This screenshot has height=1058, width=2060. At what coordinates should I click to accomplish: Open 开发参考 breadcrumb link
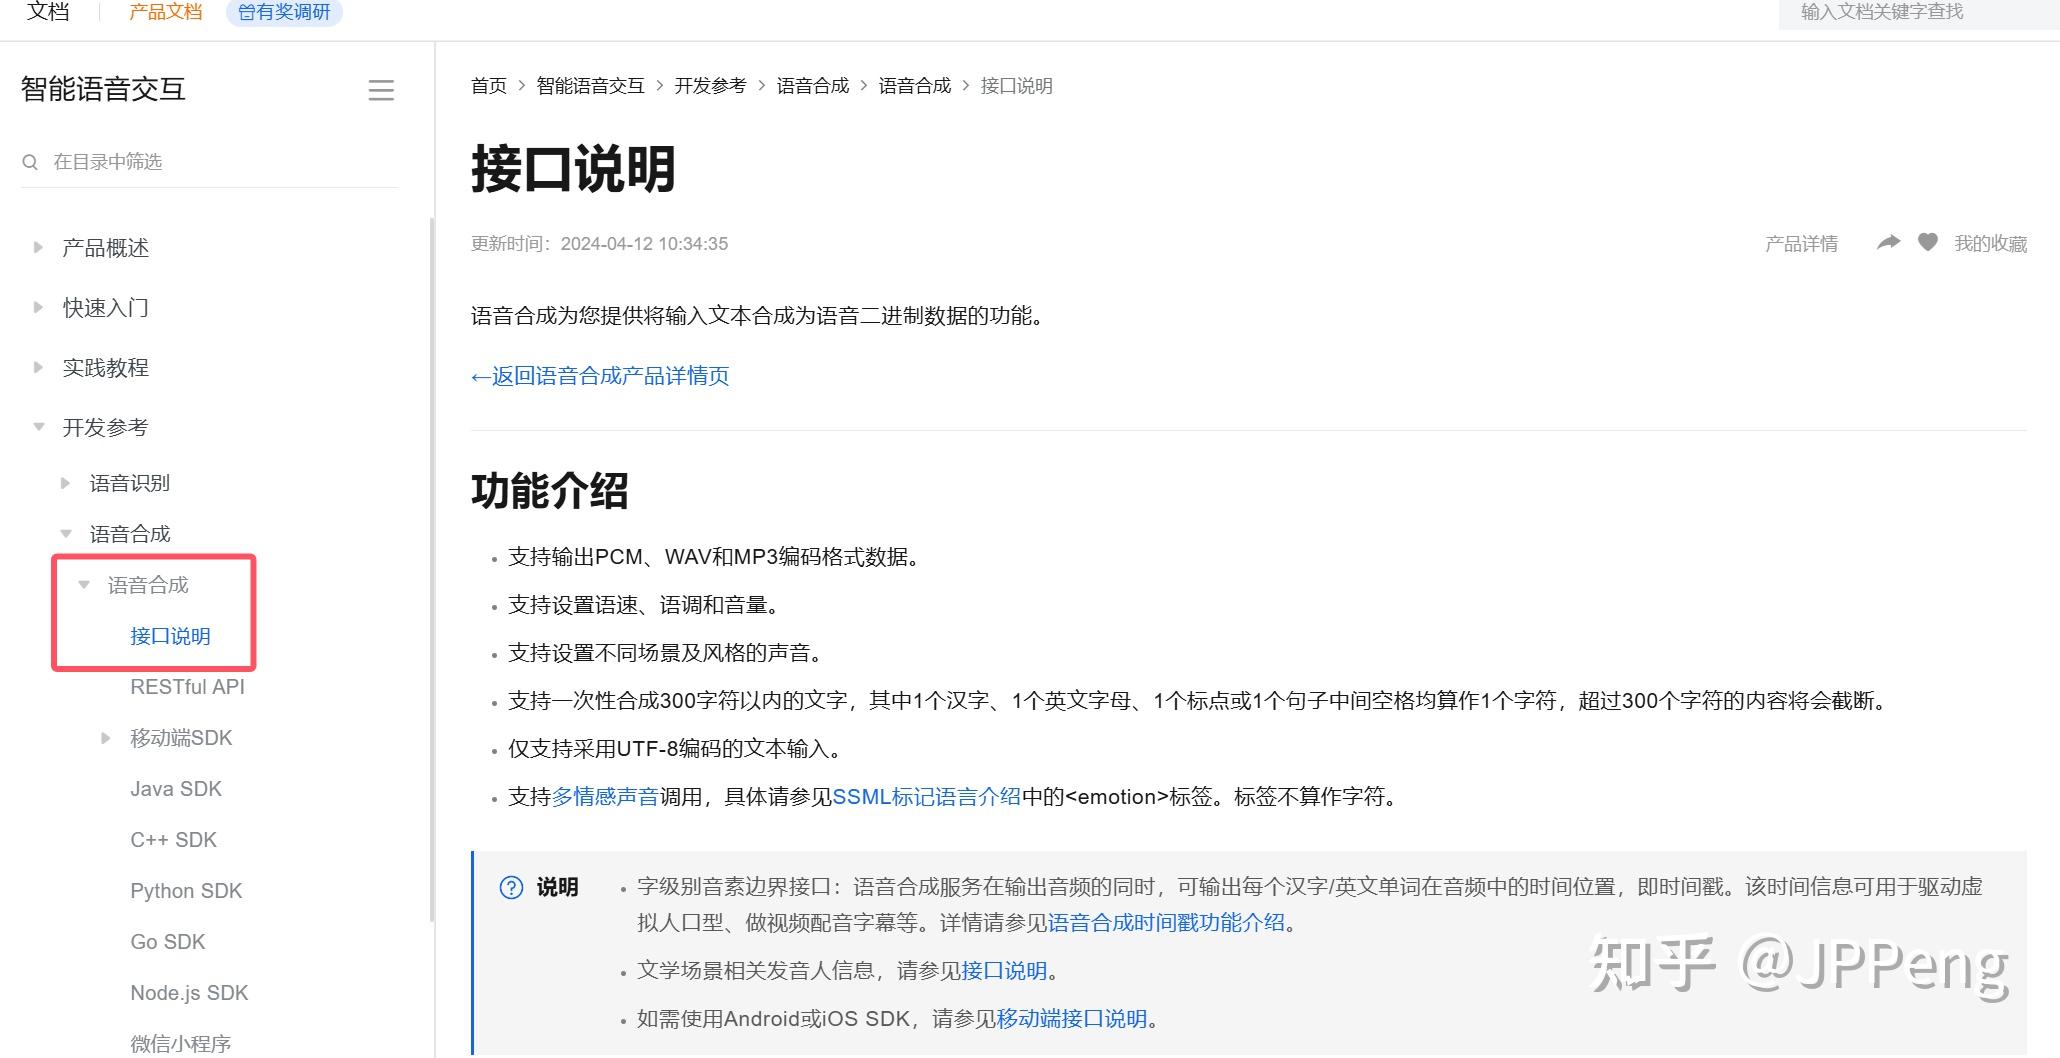pos(710,86)
